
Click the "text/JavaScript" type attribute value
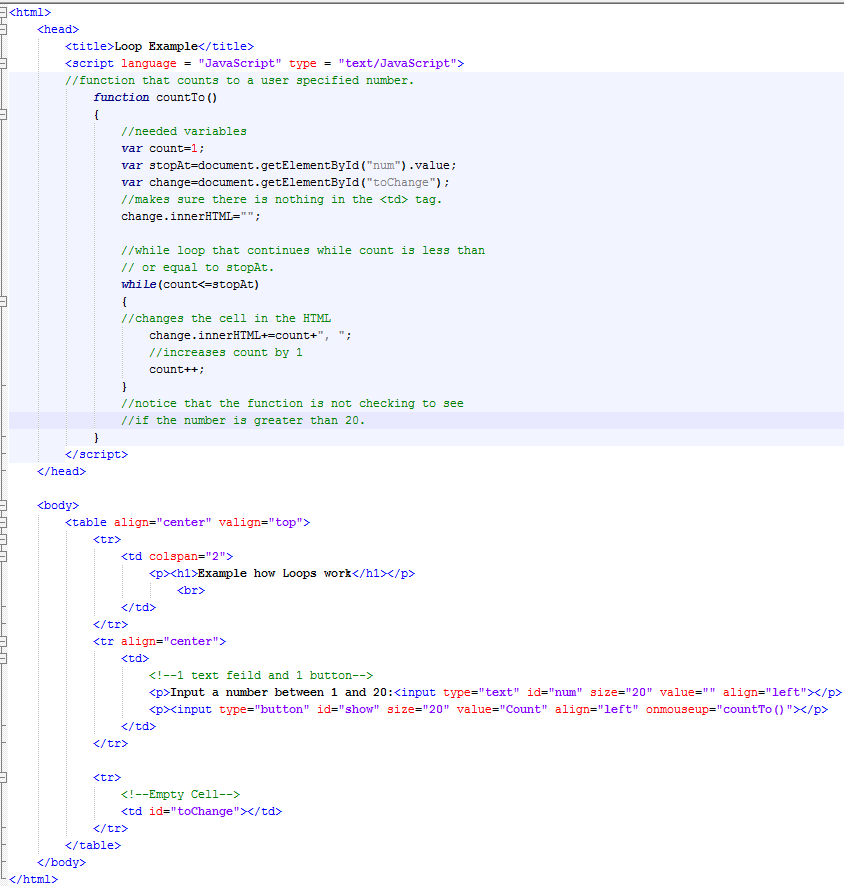pyautogui.click(x=398, y=63)
